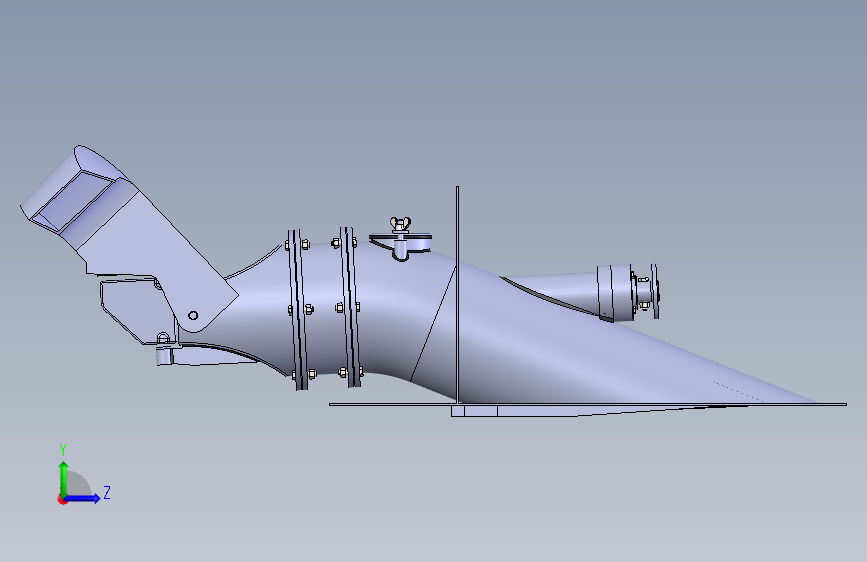Viewport: 867px width, 562px height.
Task: Select the pivot pin hole on the nozzle bracket
Action: (x=193, y=315)
